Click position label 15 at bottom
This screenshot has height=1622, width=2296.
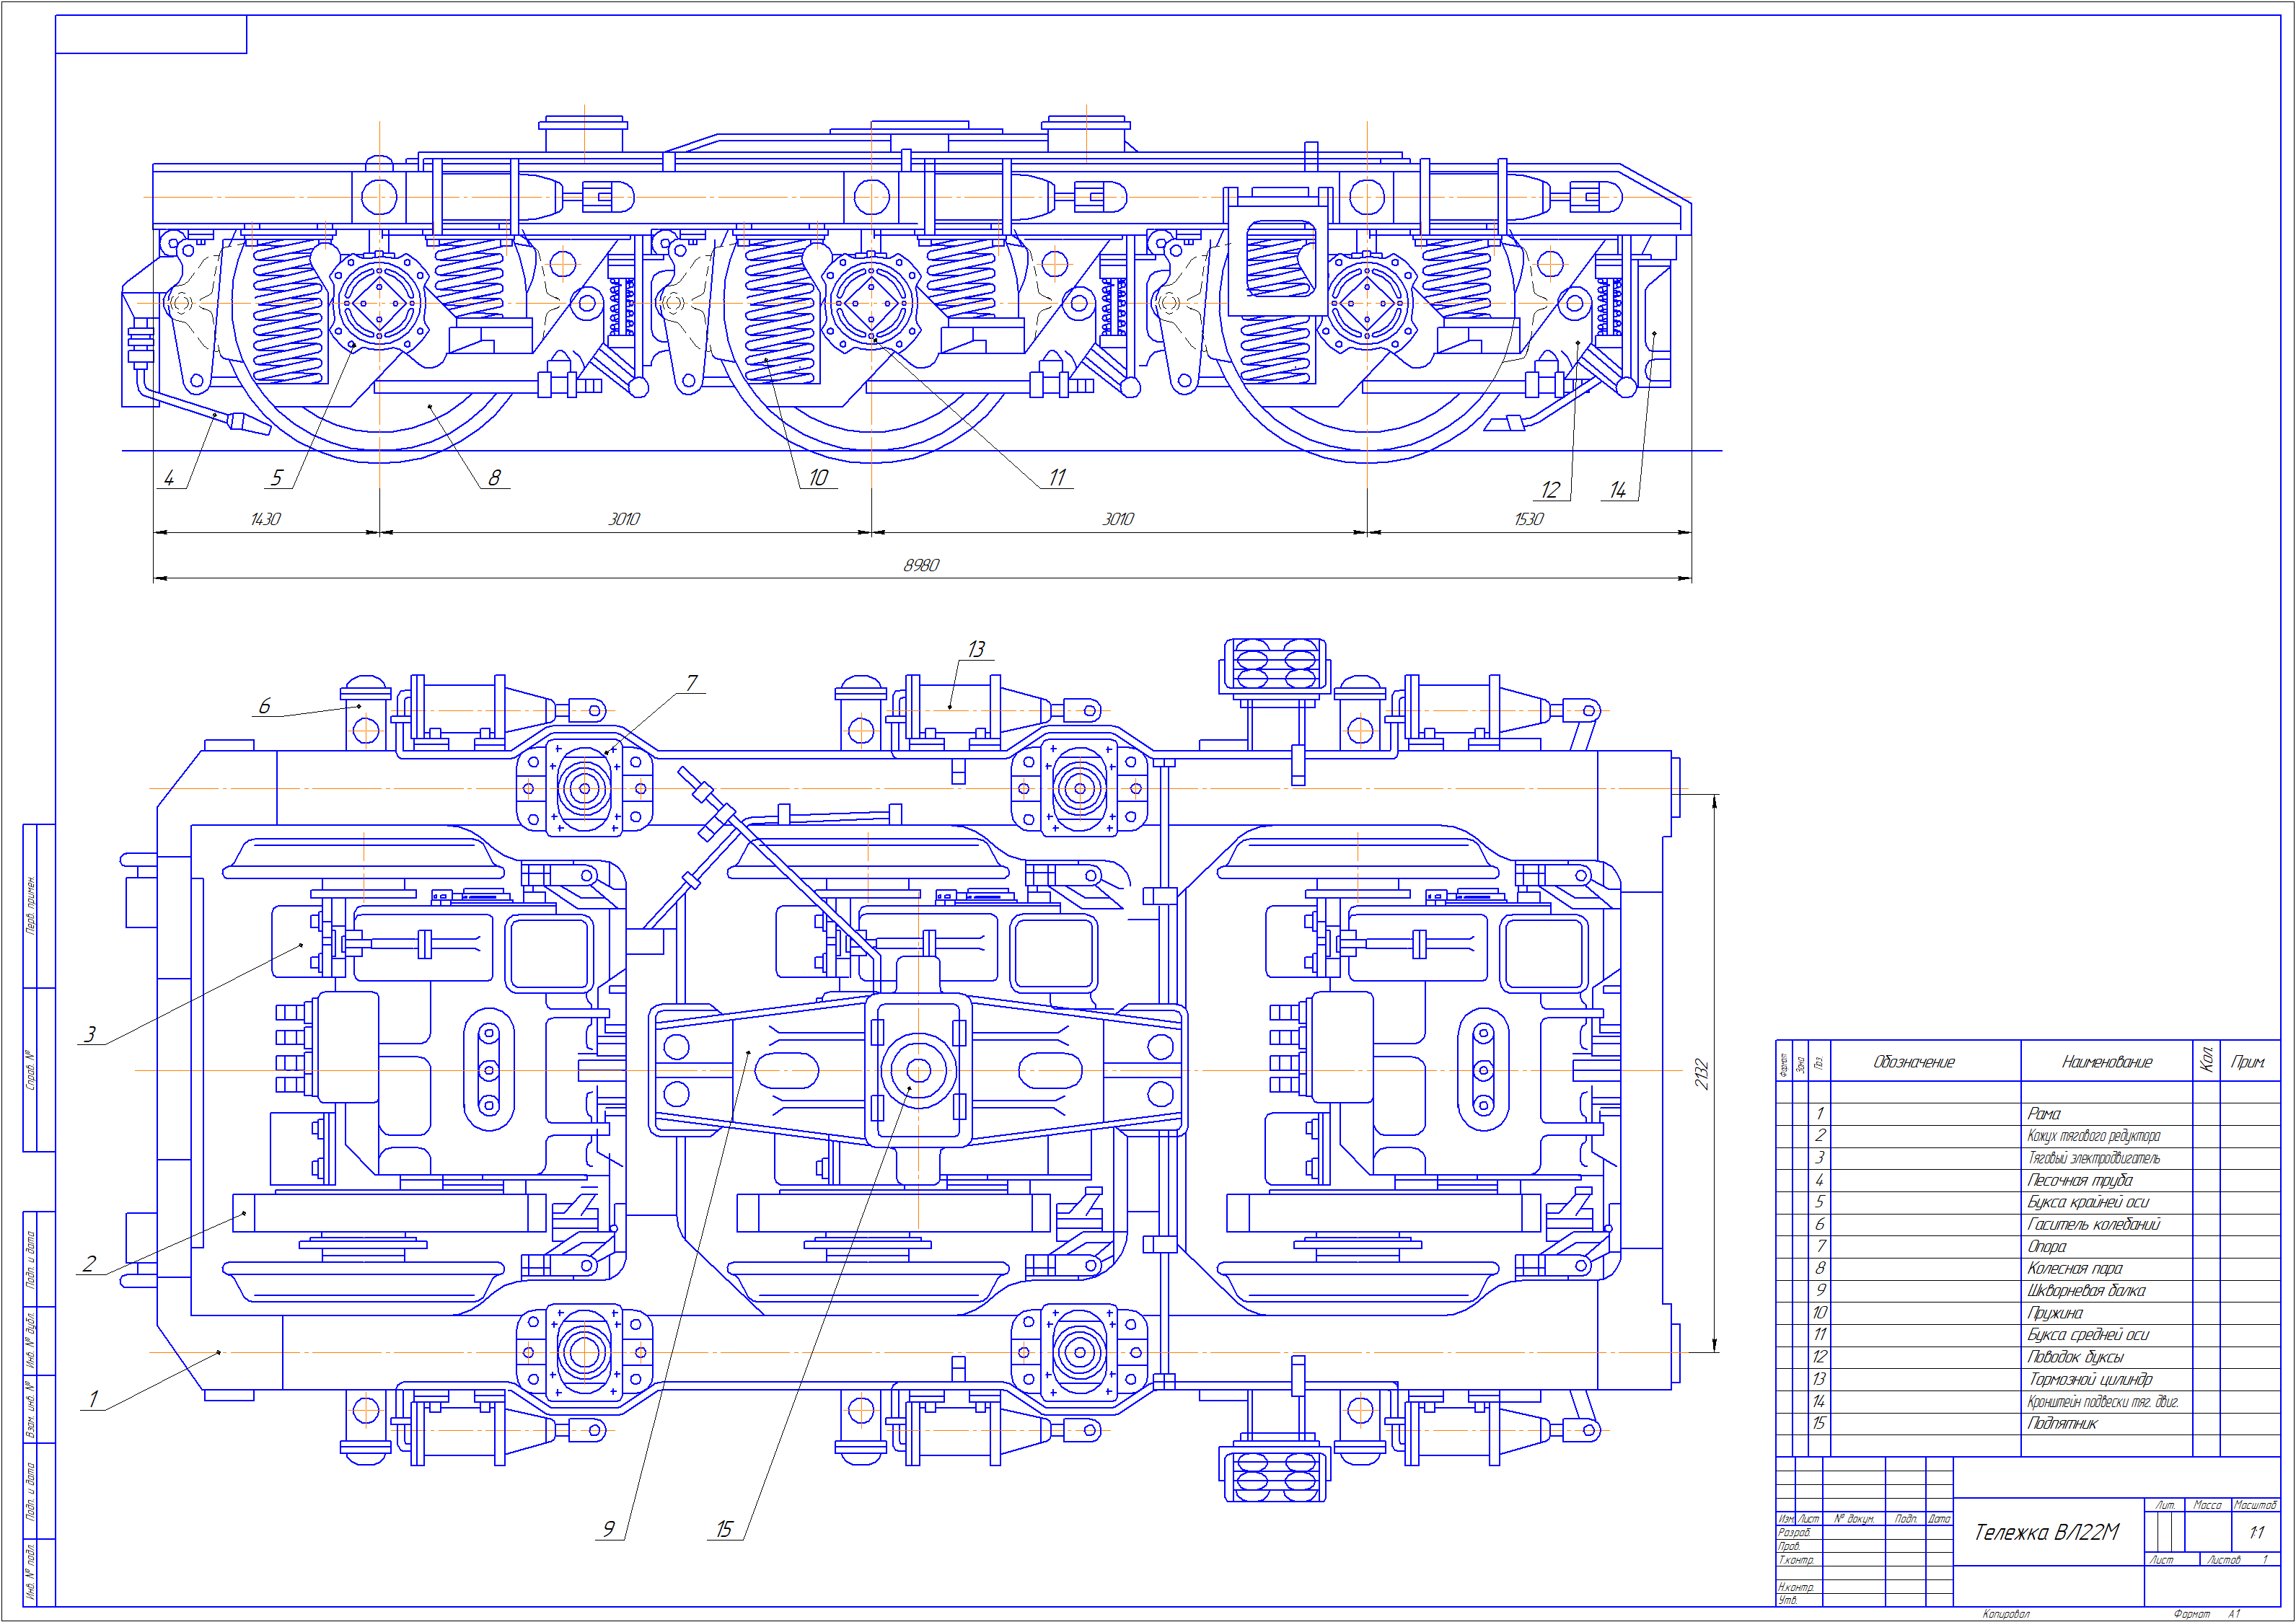click(x=724, y=1529)
